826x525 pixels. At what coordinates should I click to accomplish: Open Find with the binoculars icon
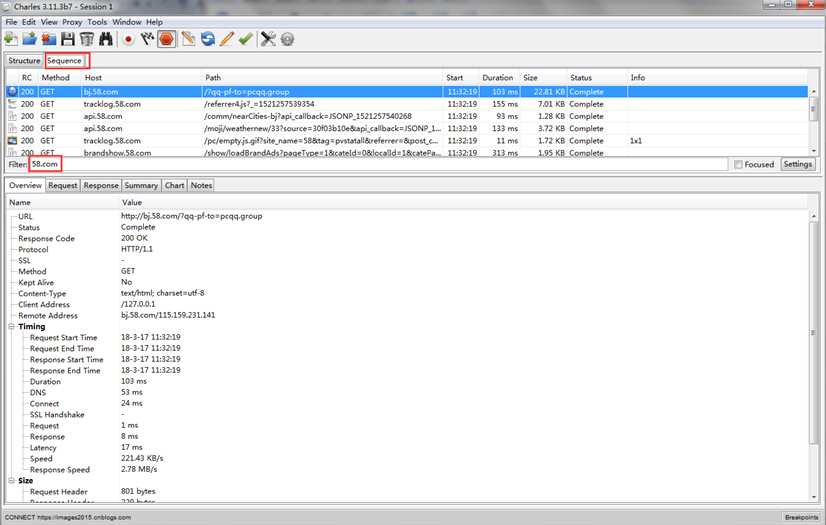pos(106,39)
